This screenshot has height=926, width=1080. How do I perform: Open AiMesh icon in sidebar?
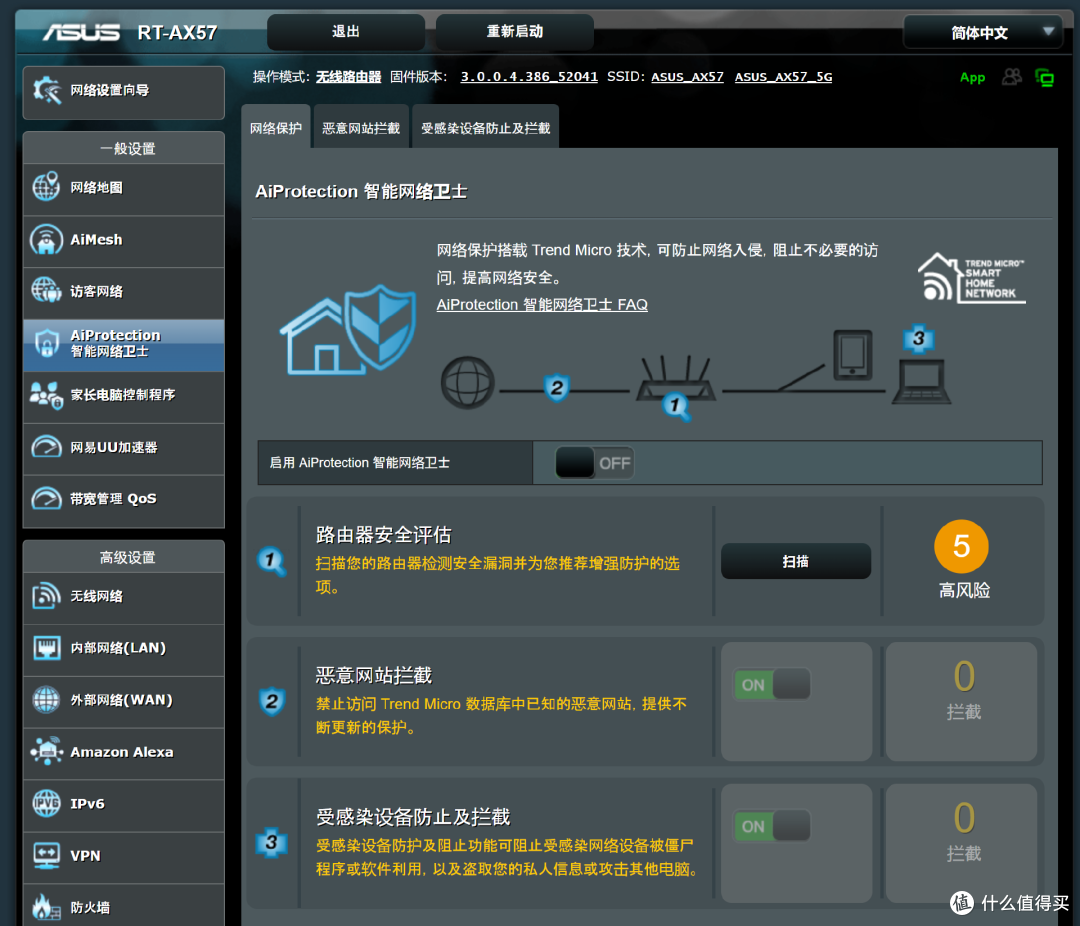[46, 239]
